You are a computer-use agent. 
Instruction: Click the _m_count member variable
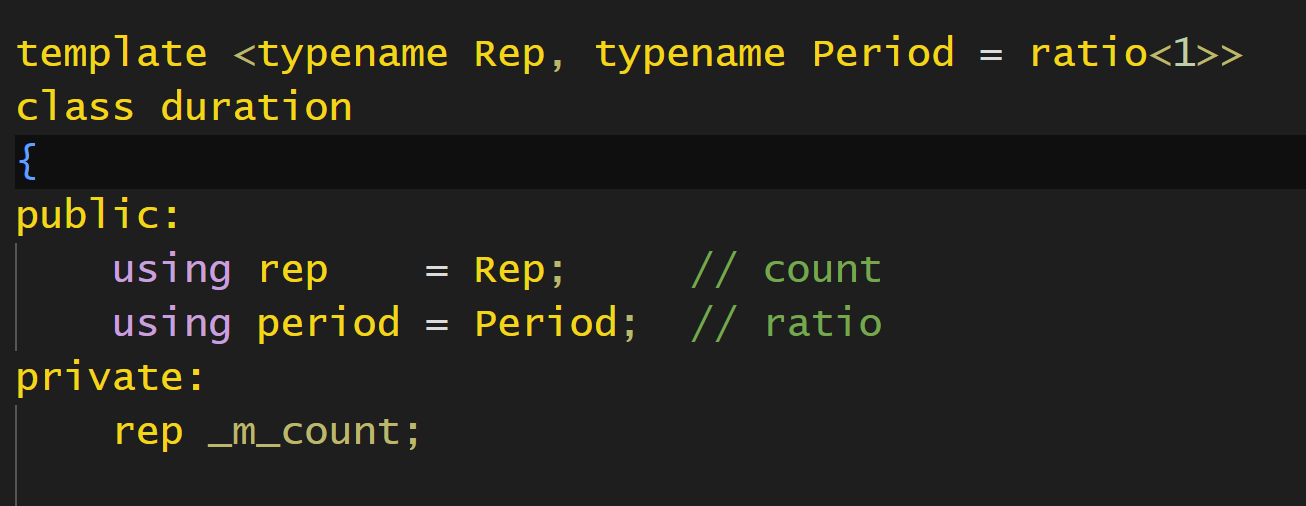304,431
